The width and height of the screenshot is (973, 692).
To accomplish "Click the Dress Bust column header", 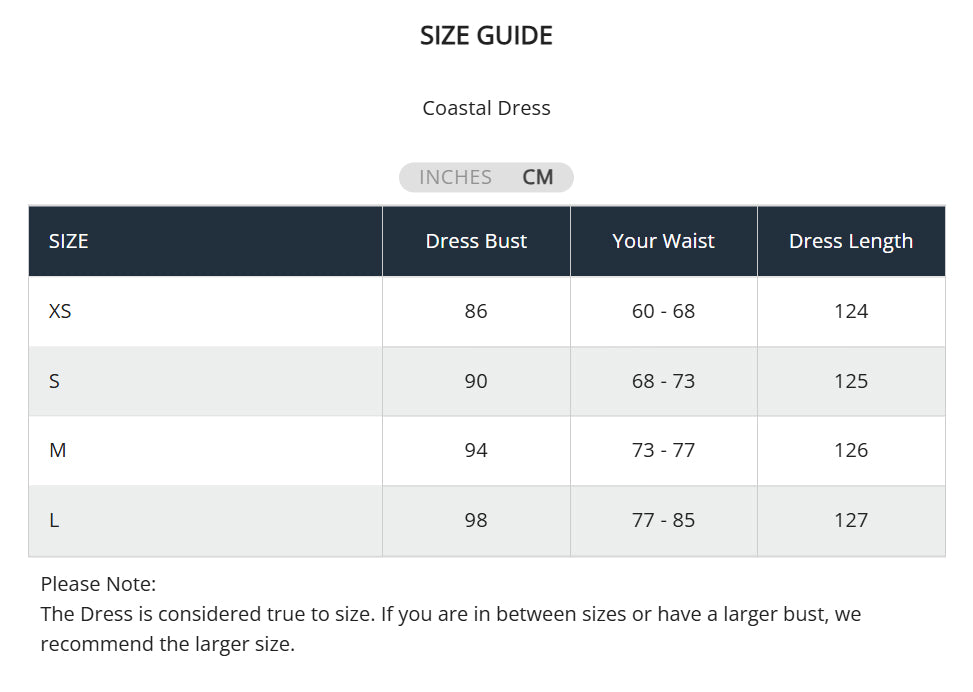I will pyautogui.click(x=476, y=241).
